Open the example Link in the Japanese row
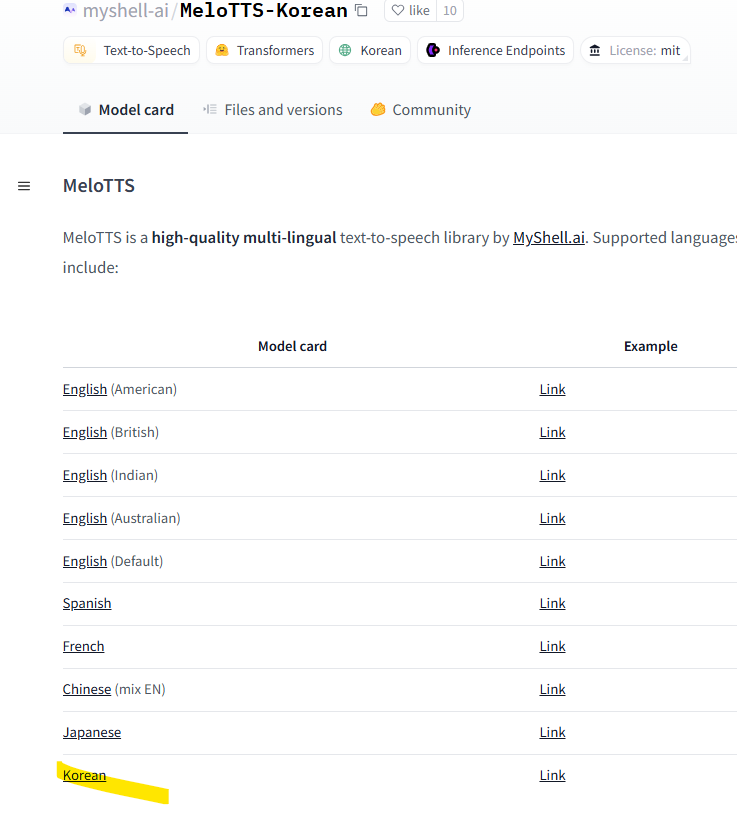The height and width of the screenshot is (813, 737). tap(552, 732)
